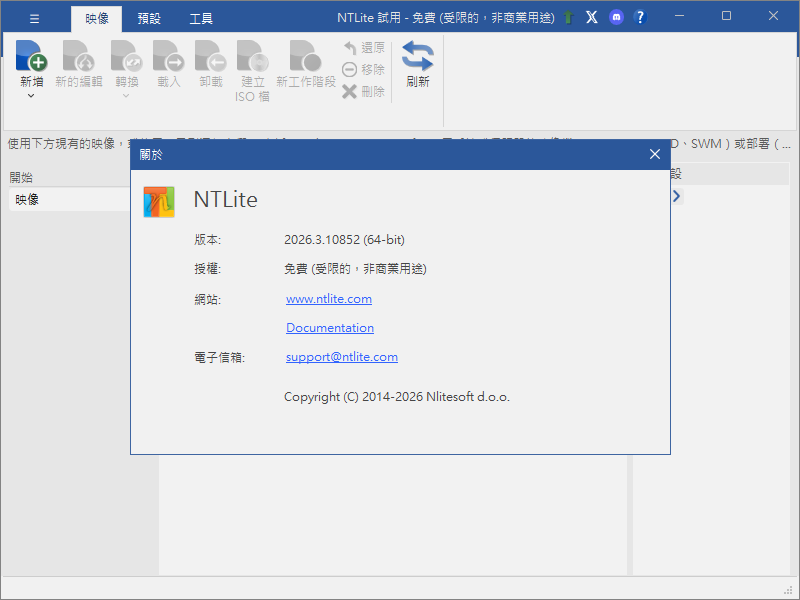Click the green update arrow in title bar
This screenshot has width=800, height=600.
569,17
